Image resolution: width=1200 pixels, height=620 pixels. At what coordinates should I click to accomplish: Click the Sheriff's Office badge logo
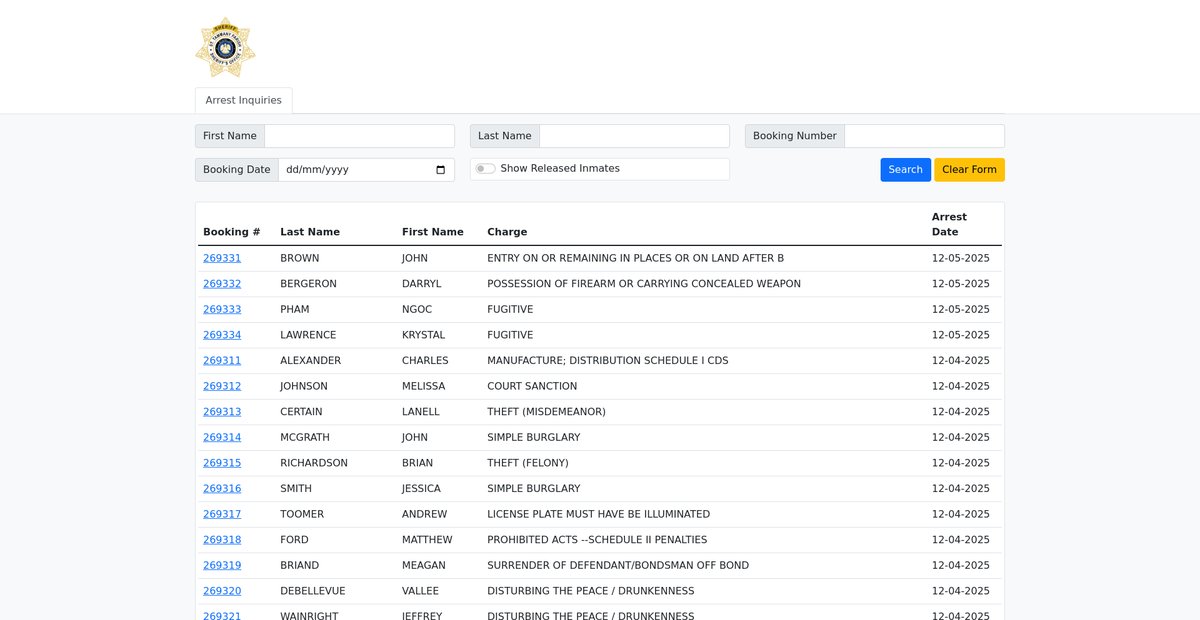[225, 47]
